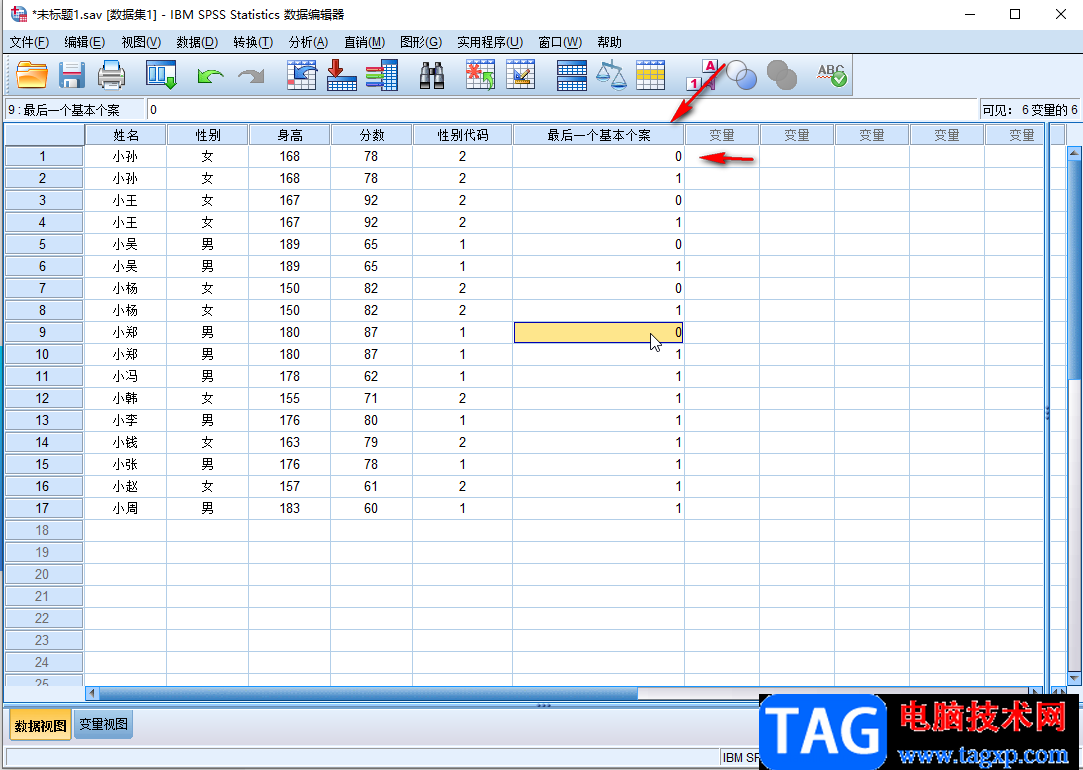Click the horizontal scrollbar thumb

click(x=368, y=693)
